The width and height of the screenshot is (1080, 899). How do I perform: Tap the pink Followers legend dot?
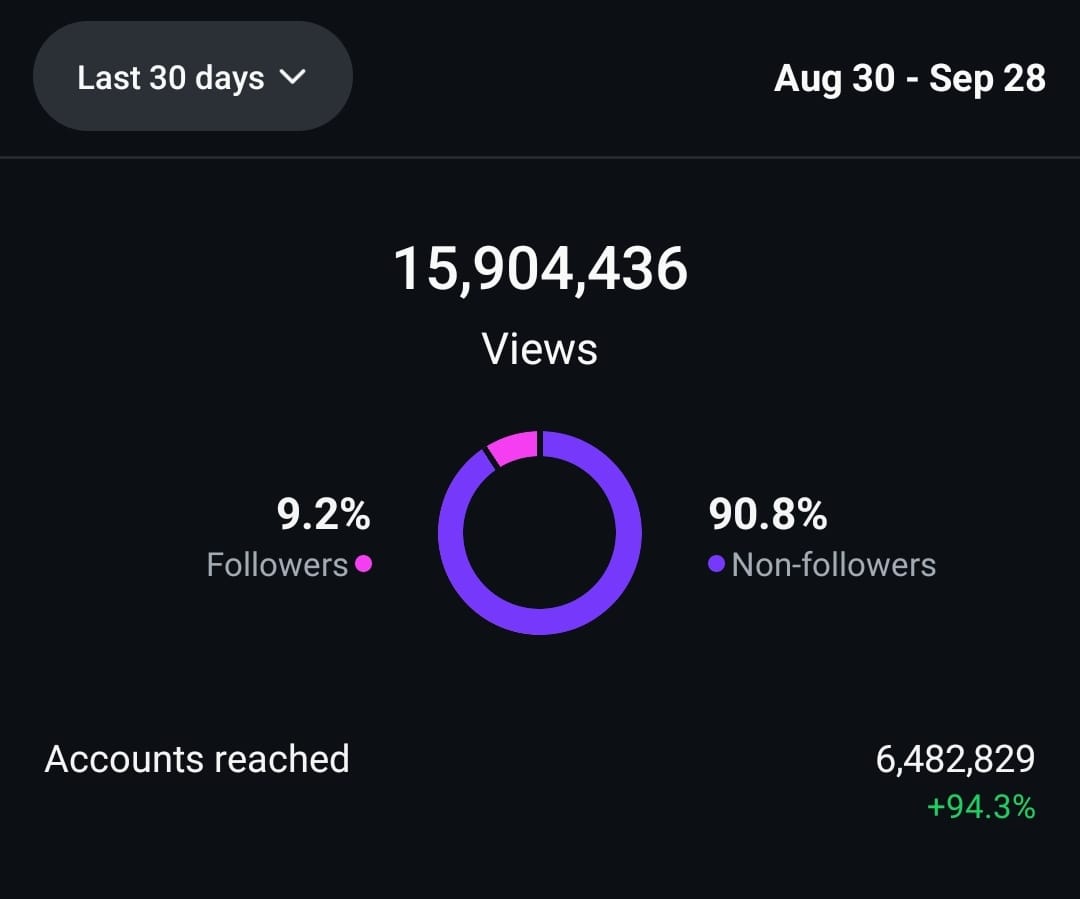364,564
